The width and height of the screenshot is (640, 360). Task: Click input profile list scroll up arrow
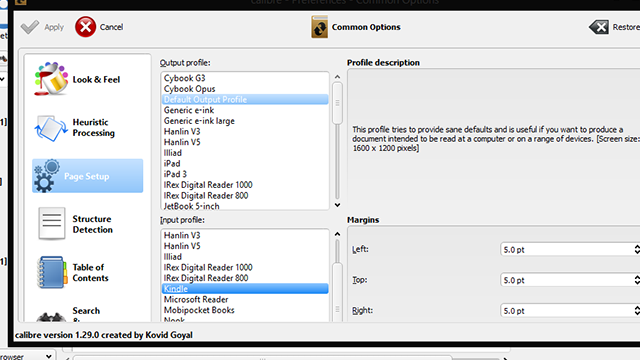tap(337, 234)
